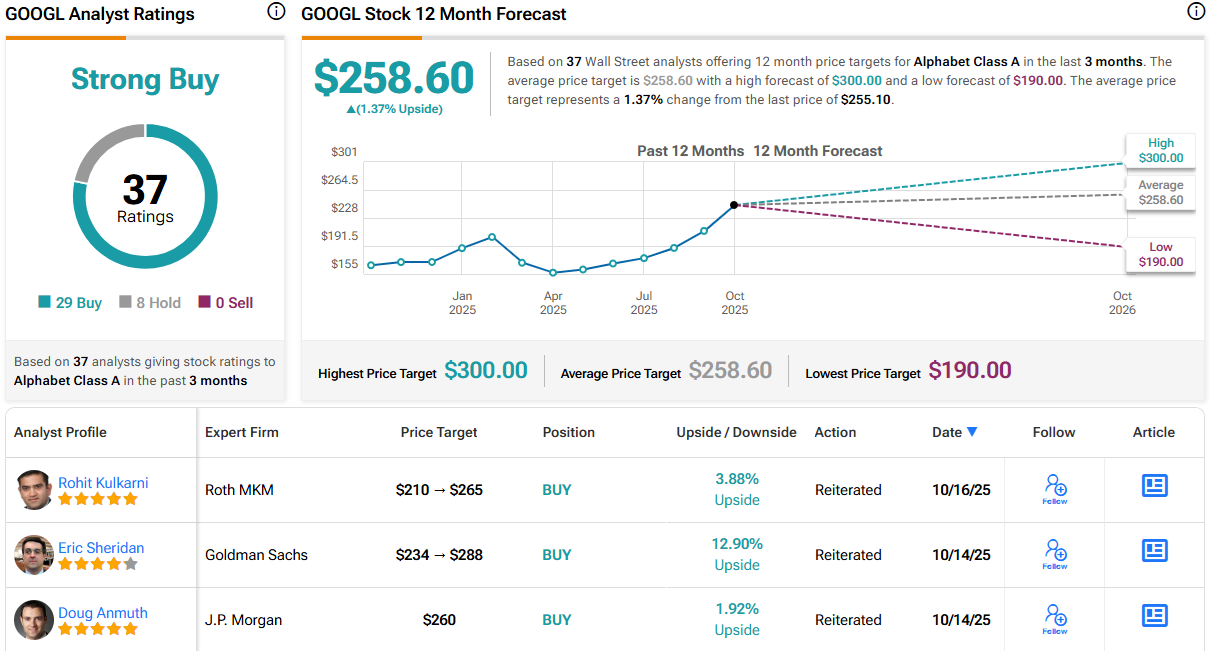This screenshot has width=1210, height=651.
Task: Click the Oct 2025 chart data point
Action: [x=734, y=204]
